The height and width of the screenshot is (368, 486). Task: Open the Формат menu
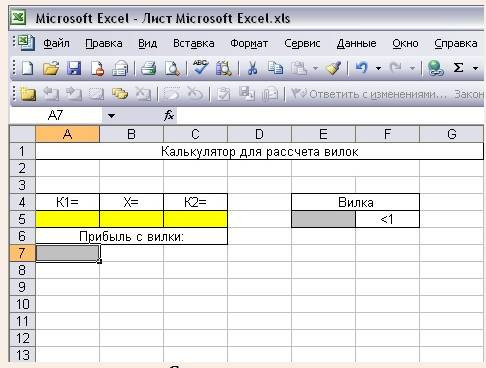point(249,43)
